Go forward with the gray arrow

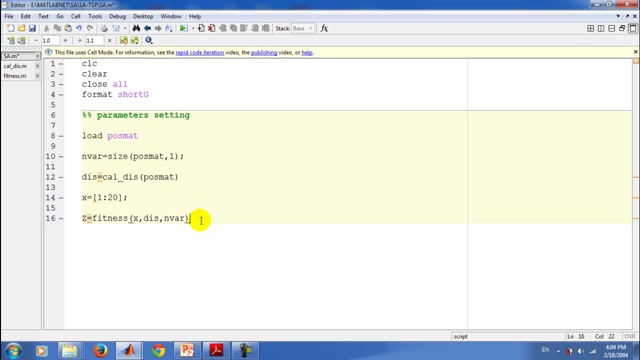pyautogui.click(x=158, y=28)
